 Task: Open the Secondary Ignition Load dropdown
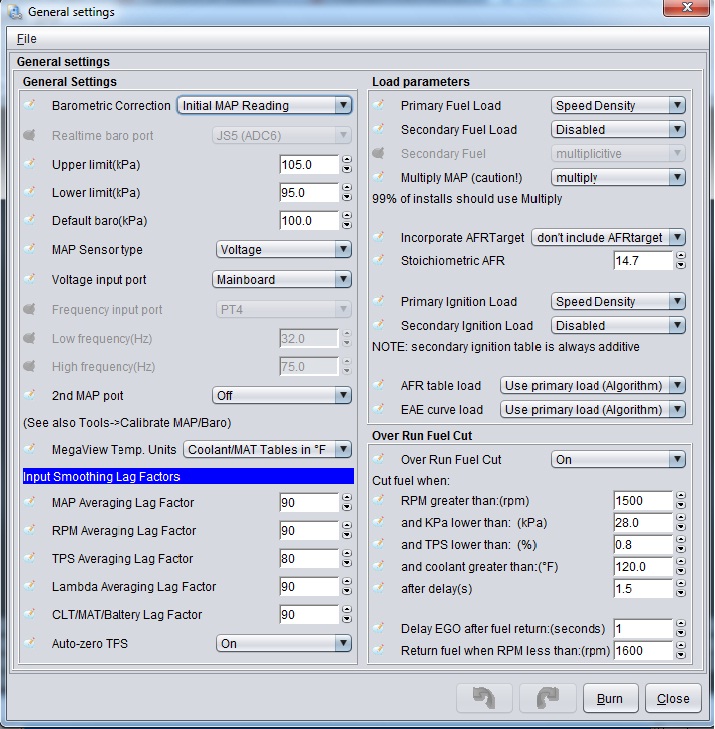tap(618, 326)
